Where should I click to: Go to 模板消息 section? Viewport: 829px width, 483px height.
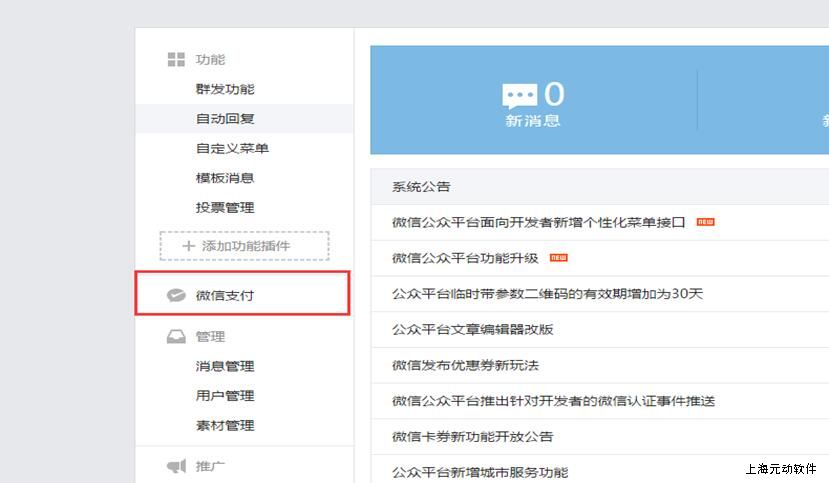click(225, 178)
